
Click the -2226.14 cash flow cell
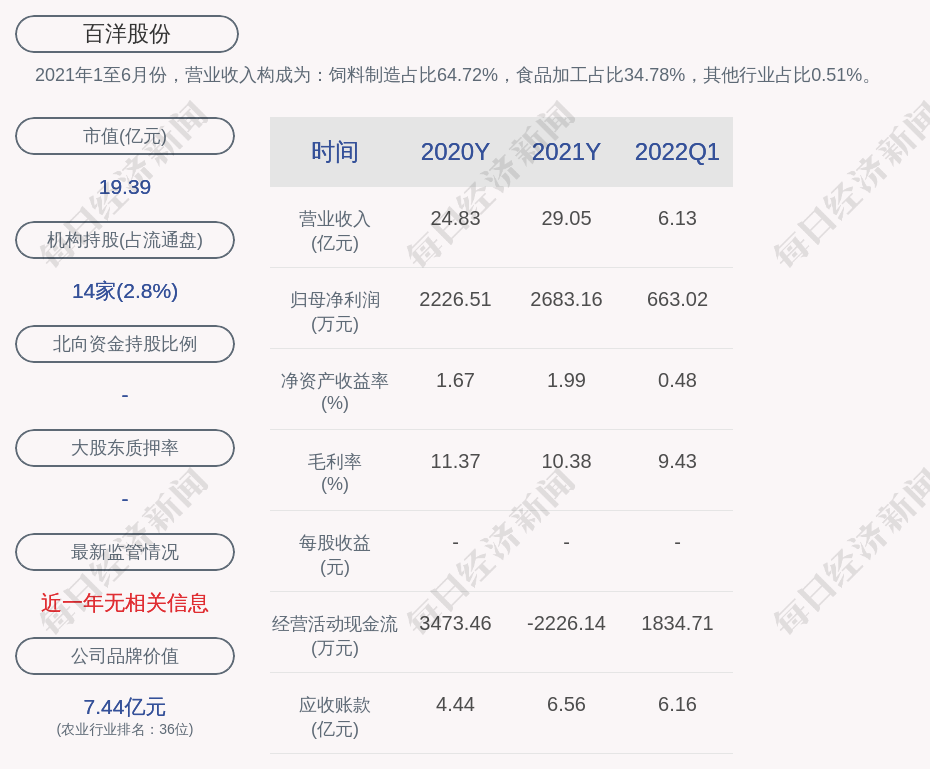coord(566,623)
